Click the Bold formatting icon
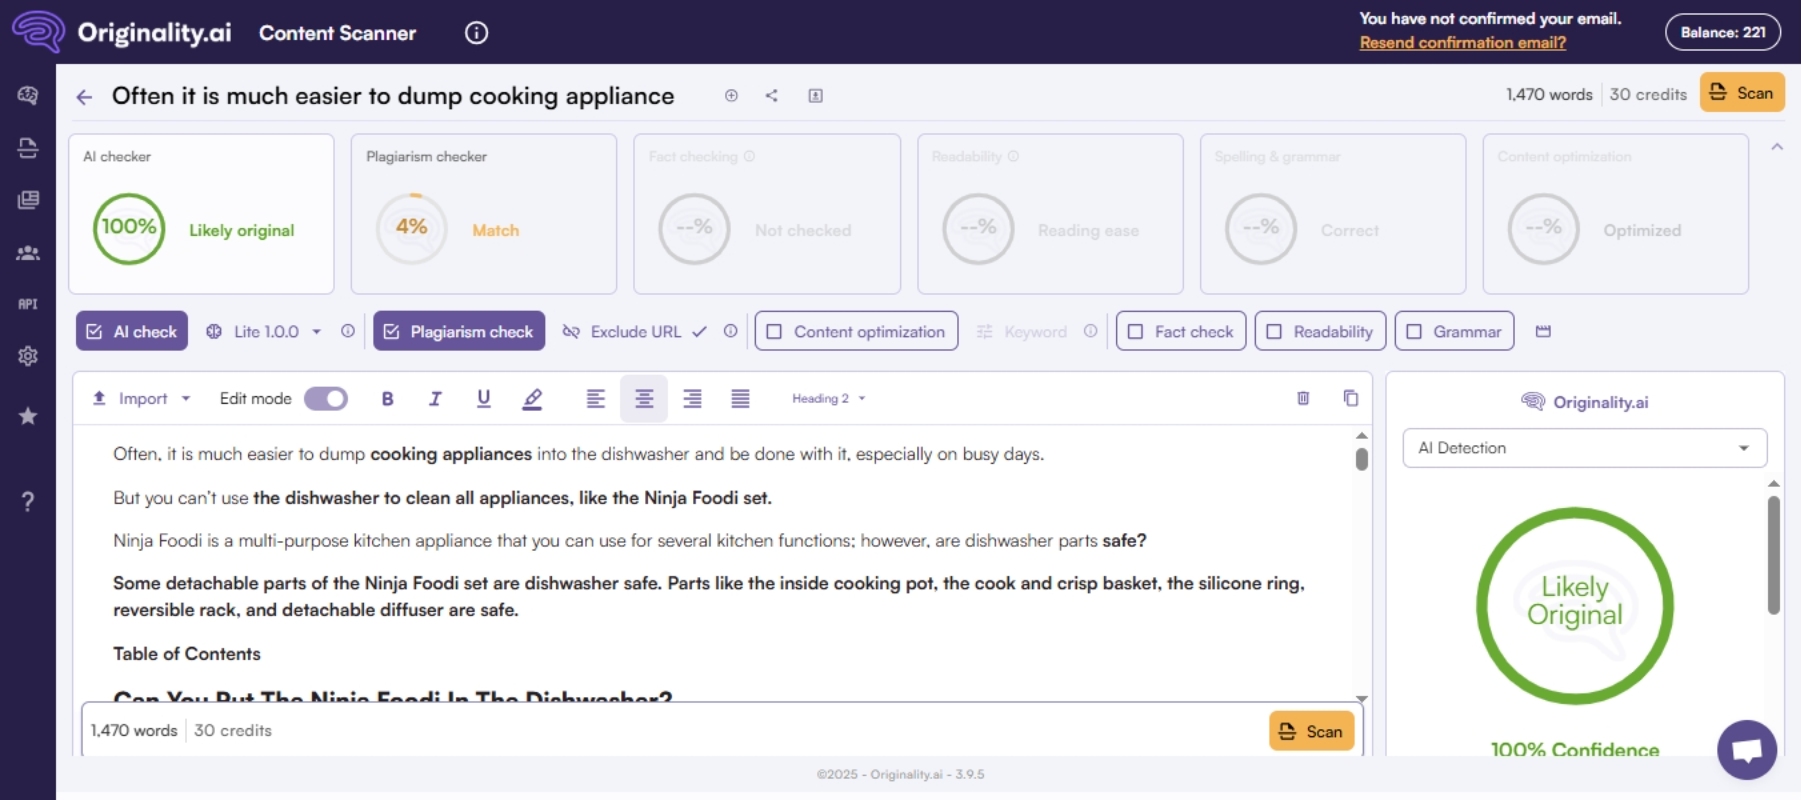 pyautogui.click(x=387, y=399)
